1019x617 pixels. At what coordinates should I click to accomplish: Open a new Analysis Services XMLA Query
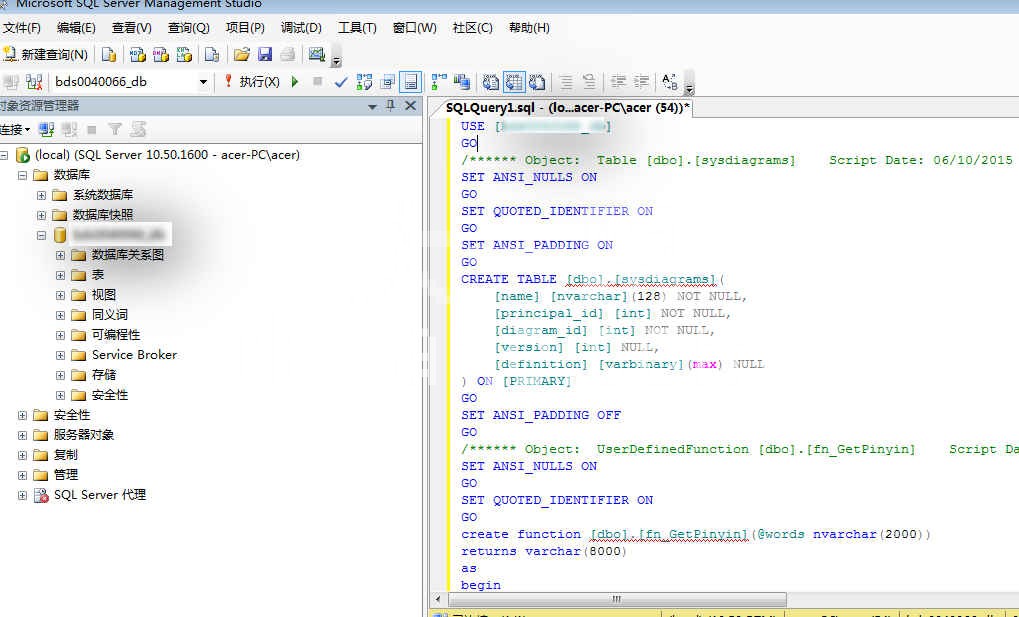(x=185, y=55)
